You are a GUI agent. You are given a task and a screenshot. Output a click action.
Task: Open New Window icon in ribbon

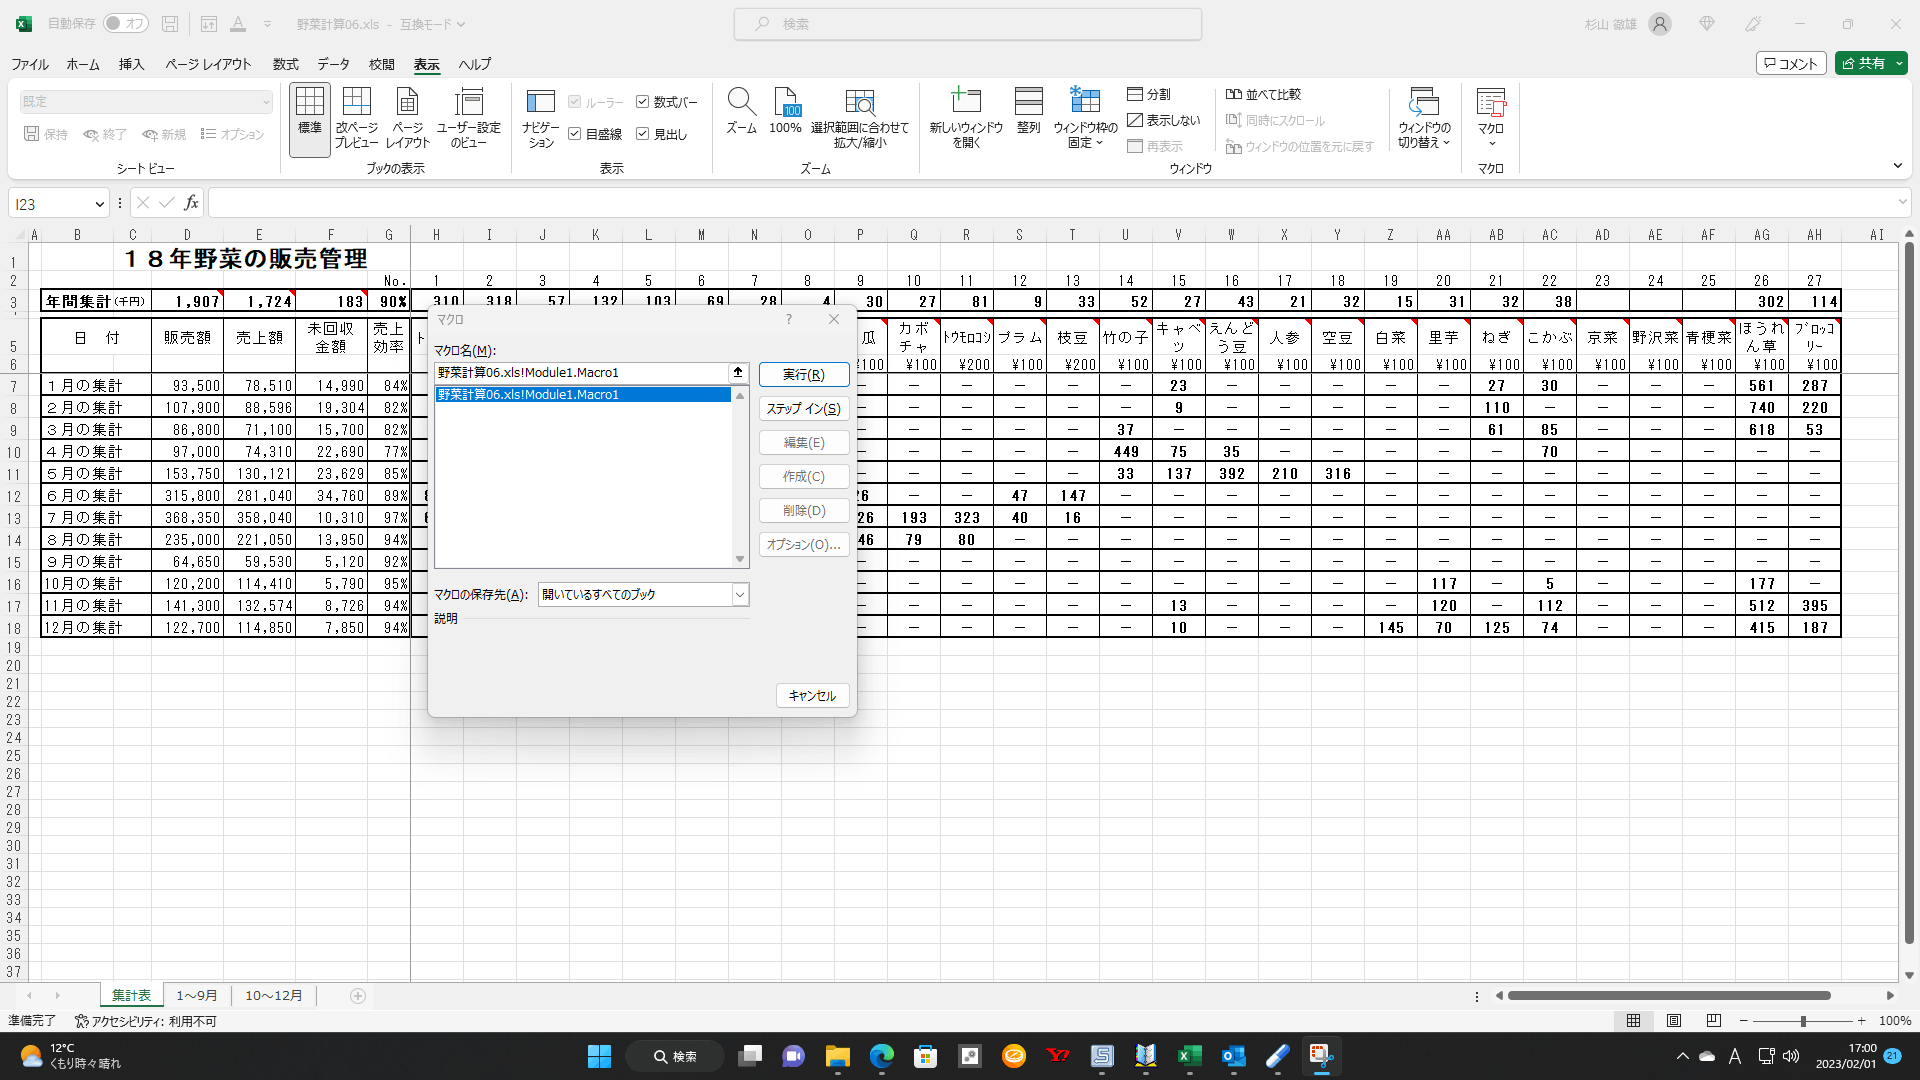tap(965, 102)
